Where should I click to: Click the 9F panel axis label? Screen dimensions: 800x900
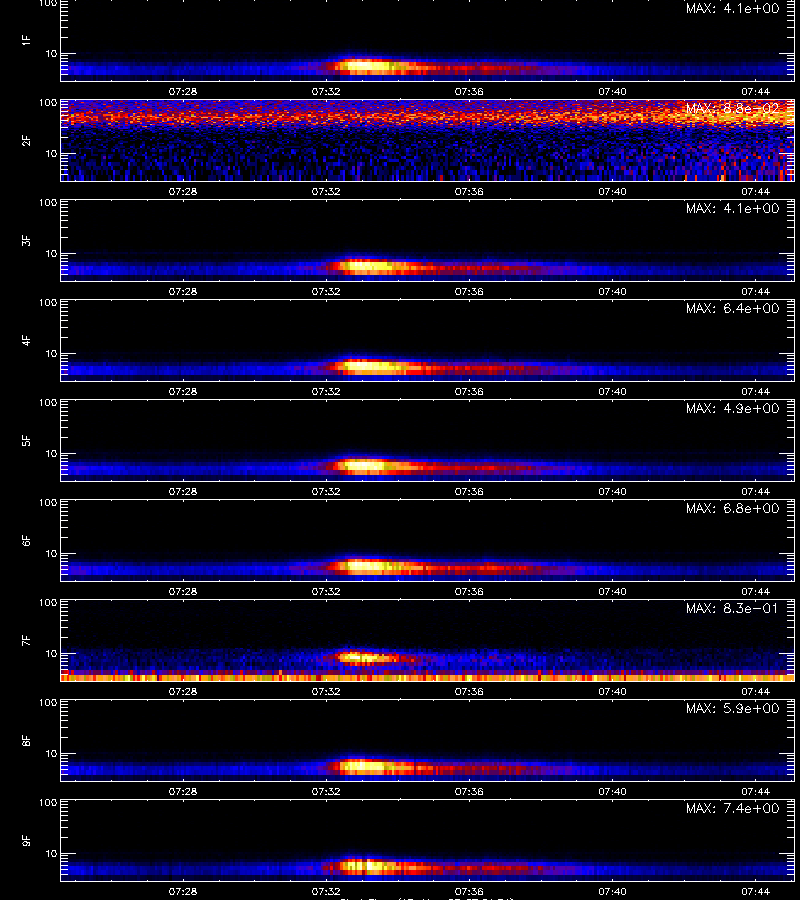click(x=26, y=840)
